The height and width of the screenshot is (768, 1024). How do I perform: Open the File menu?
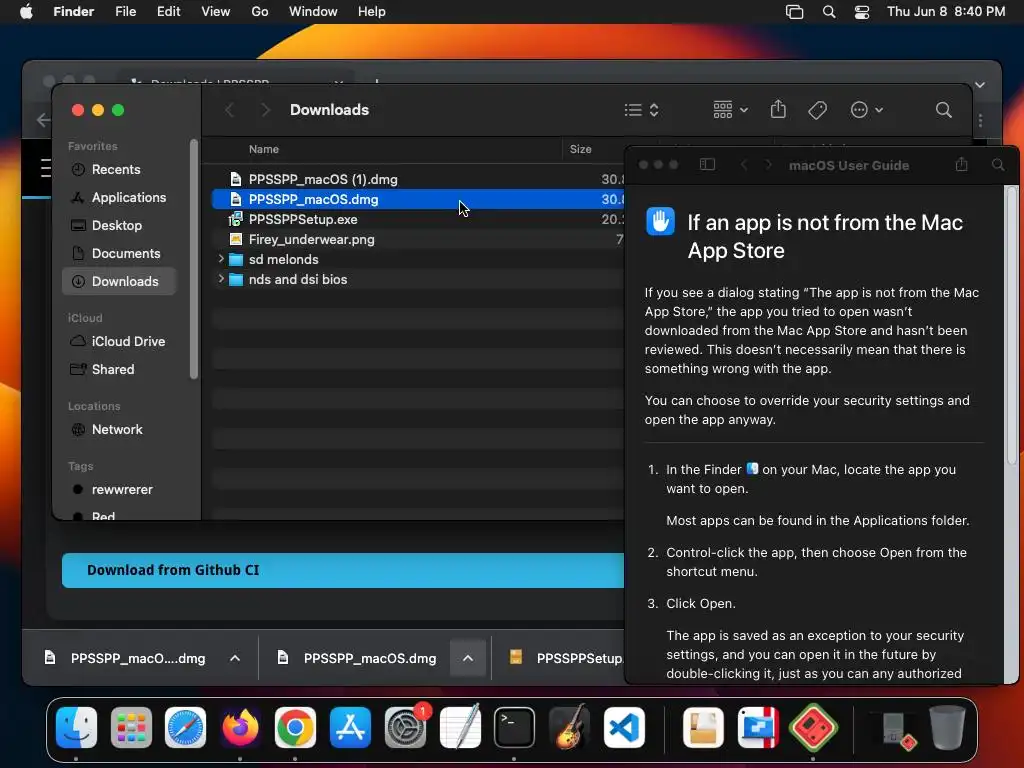point(125,12)
